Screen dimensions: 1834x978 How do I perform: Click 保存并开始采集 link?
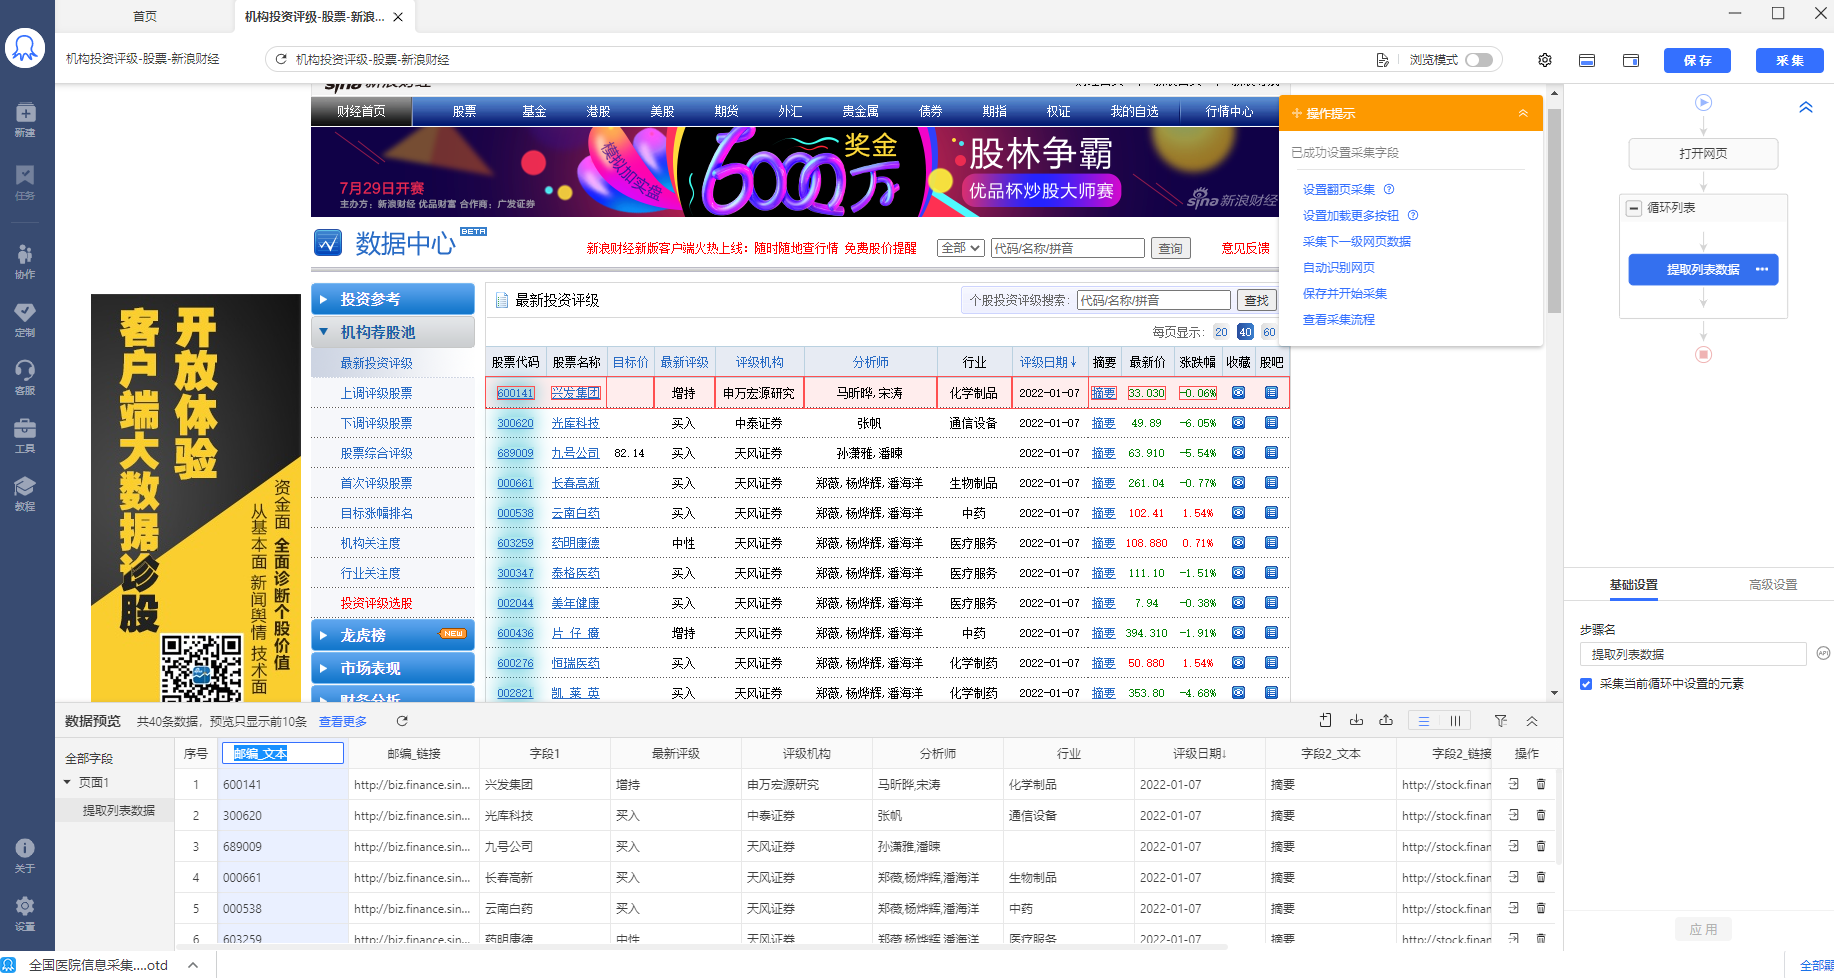[1344, 293]
